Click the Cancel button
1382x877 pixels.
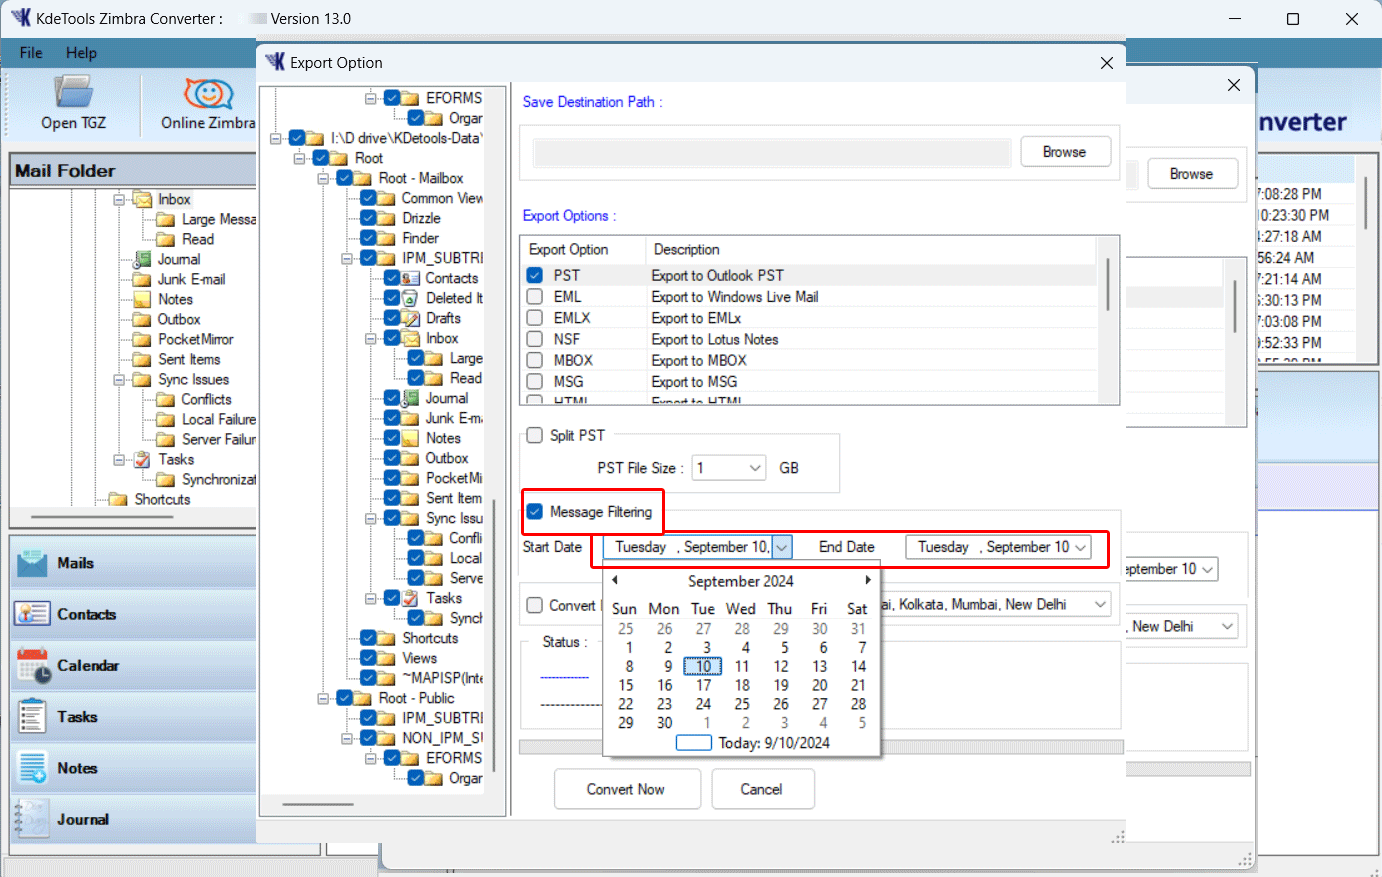click(x=762, y=789)
